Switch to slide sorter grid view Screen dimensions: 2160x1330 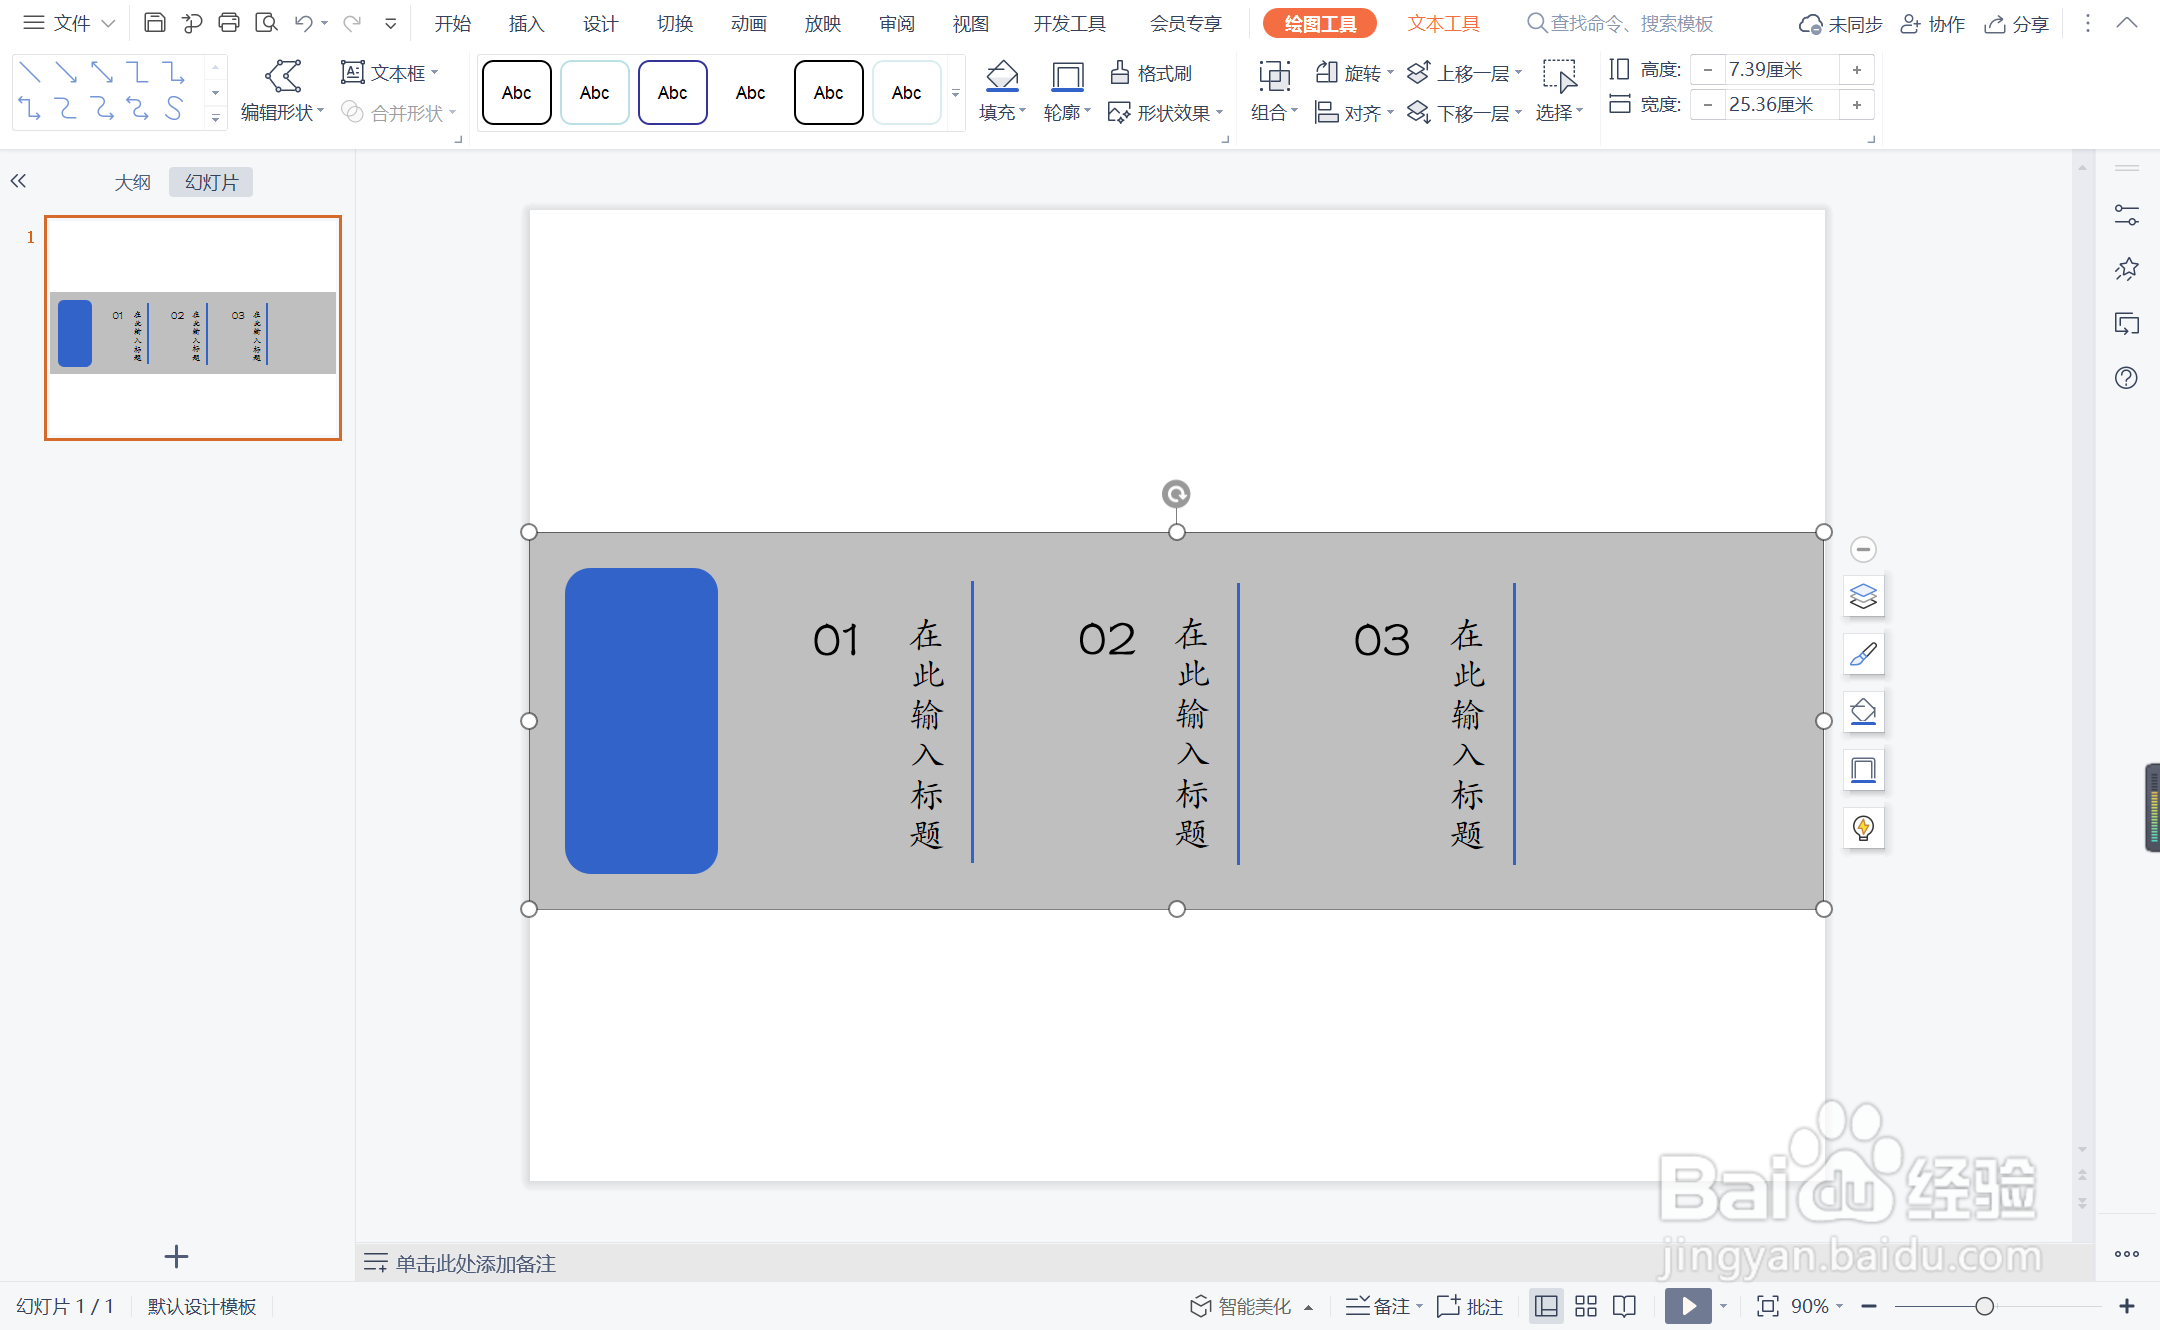1586,1306
